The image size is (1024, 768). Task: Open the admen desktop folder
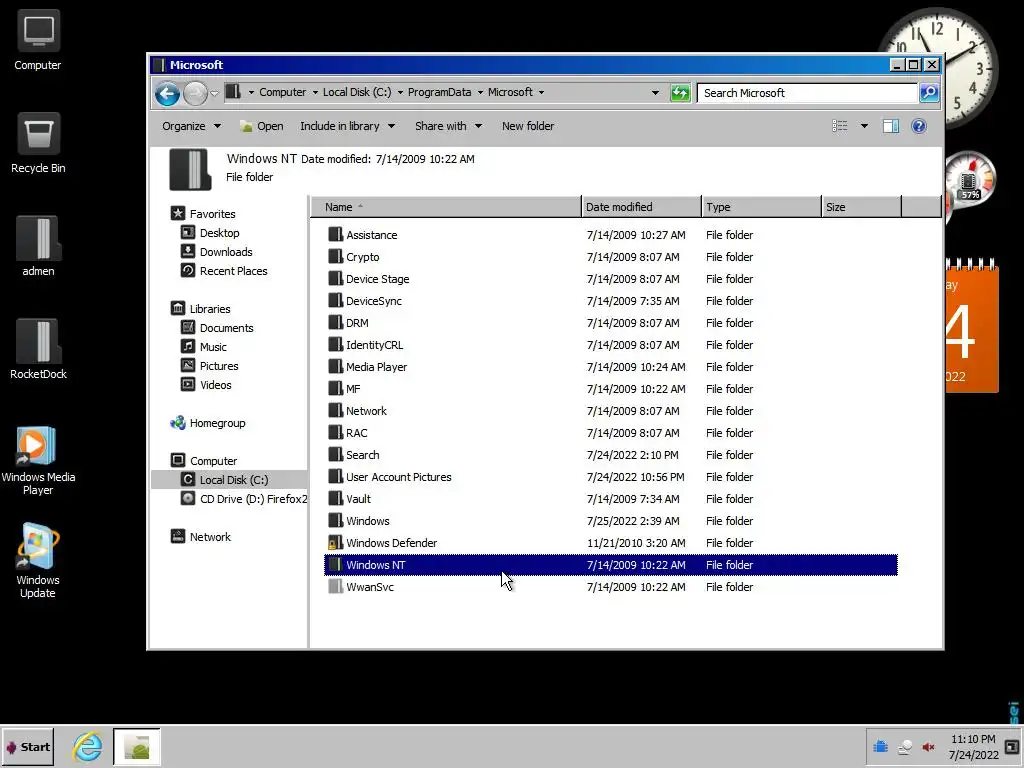tap(38, 246)
